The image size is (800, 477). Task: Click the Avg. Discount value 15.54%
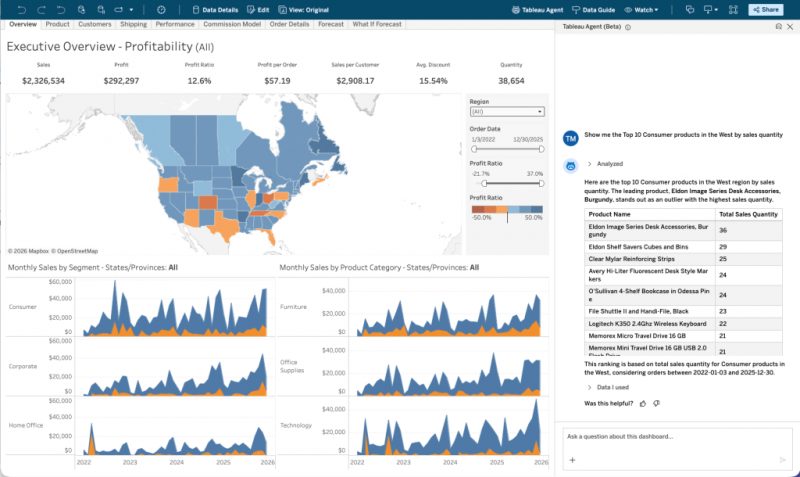[433, 81]
